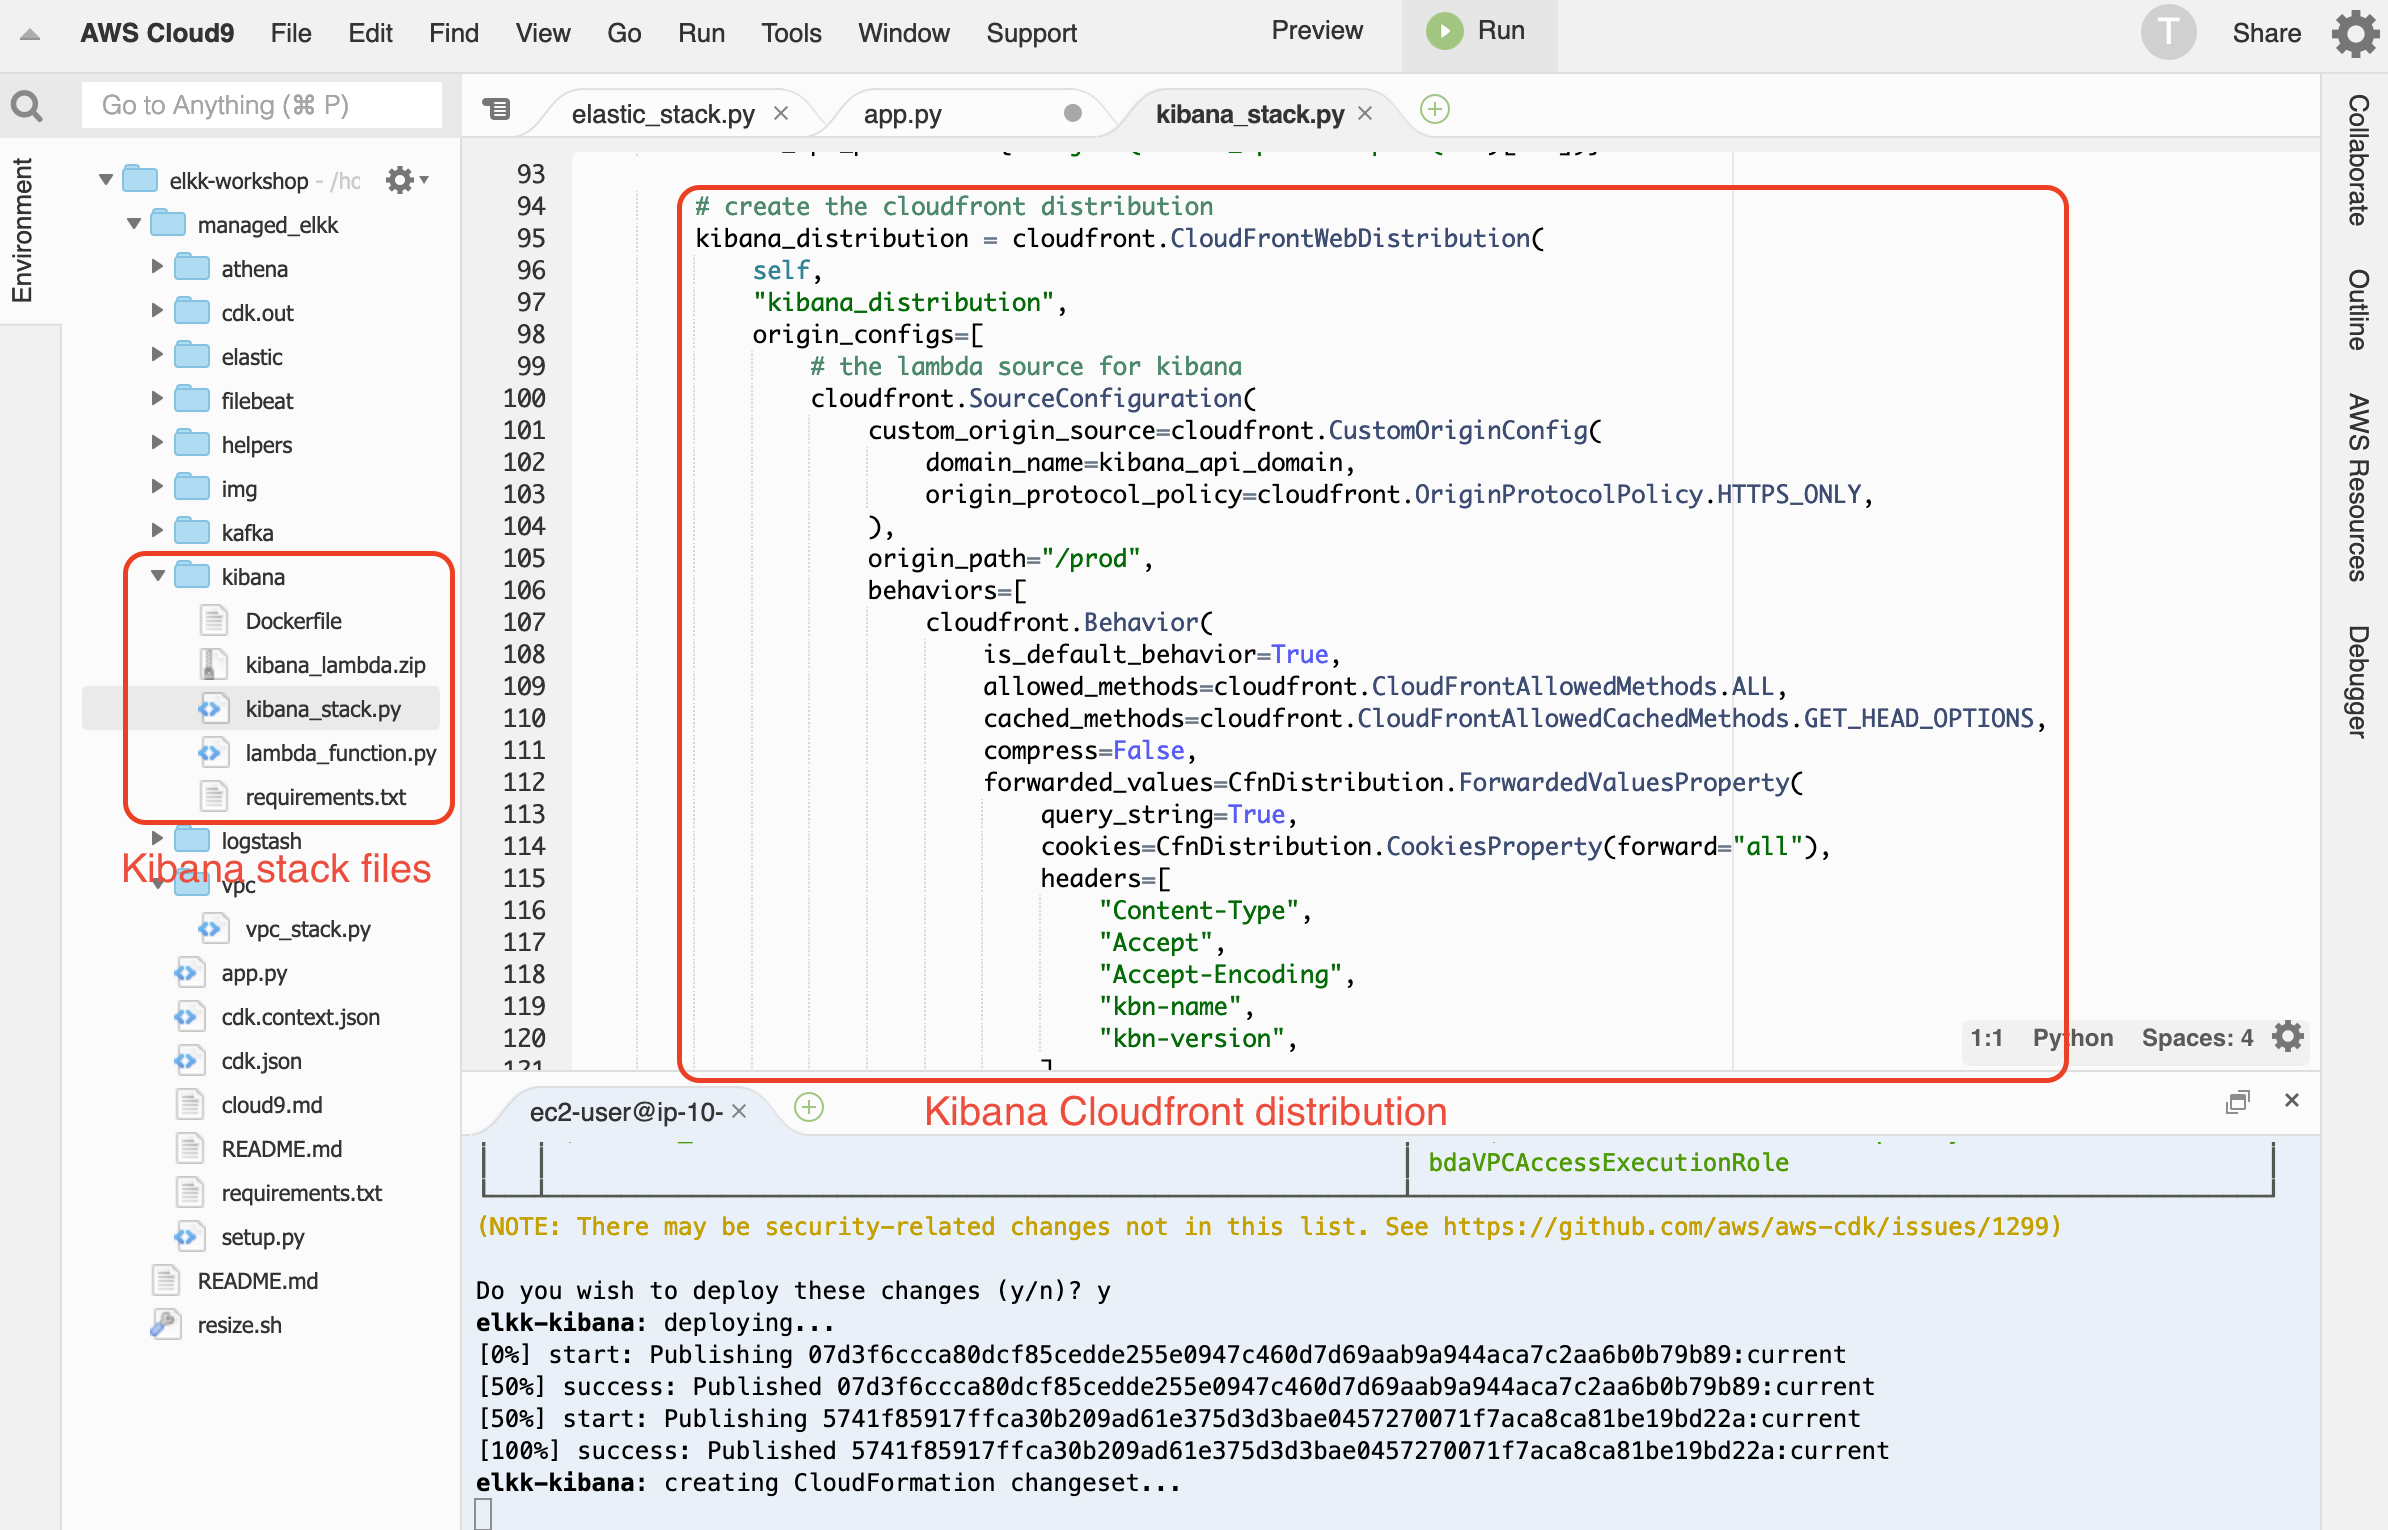This screenshot has width=2388, height=1530.
Task: Close the bottom terminal panel
Action: pos(2292,1101)
